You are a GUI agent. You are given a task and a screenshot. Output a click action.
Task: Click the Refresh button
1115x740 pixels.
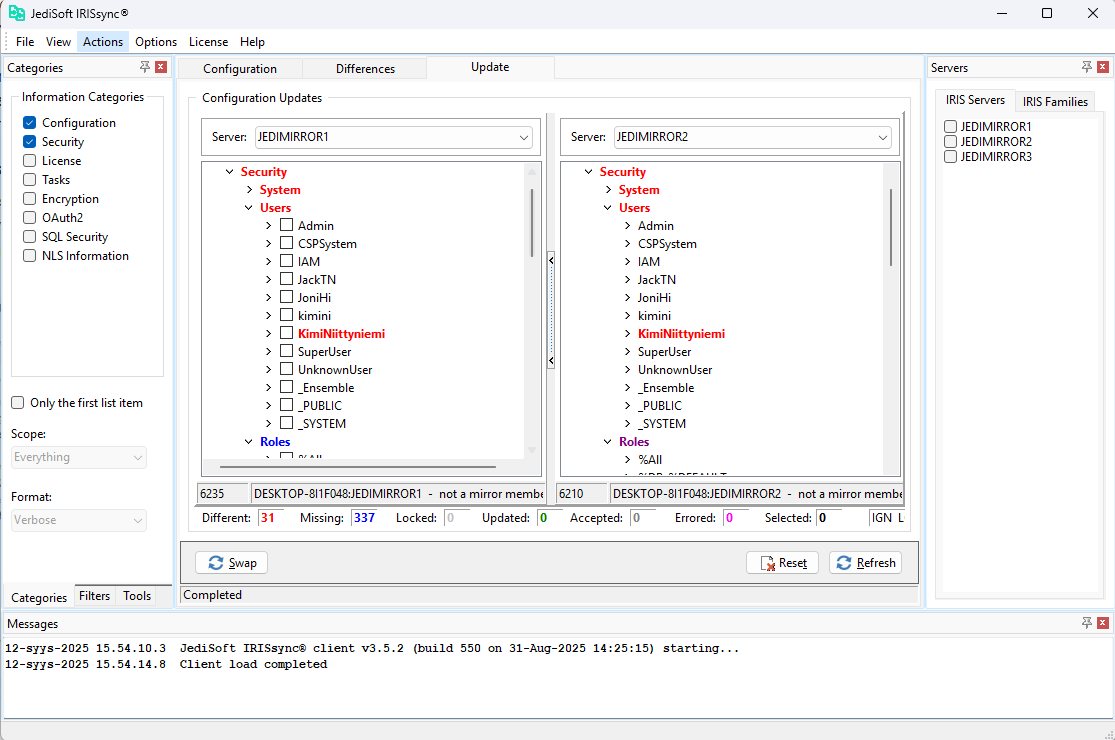pos(865,563)
